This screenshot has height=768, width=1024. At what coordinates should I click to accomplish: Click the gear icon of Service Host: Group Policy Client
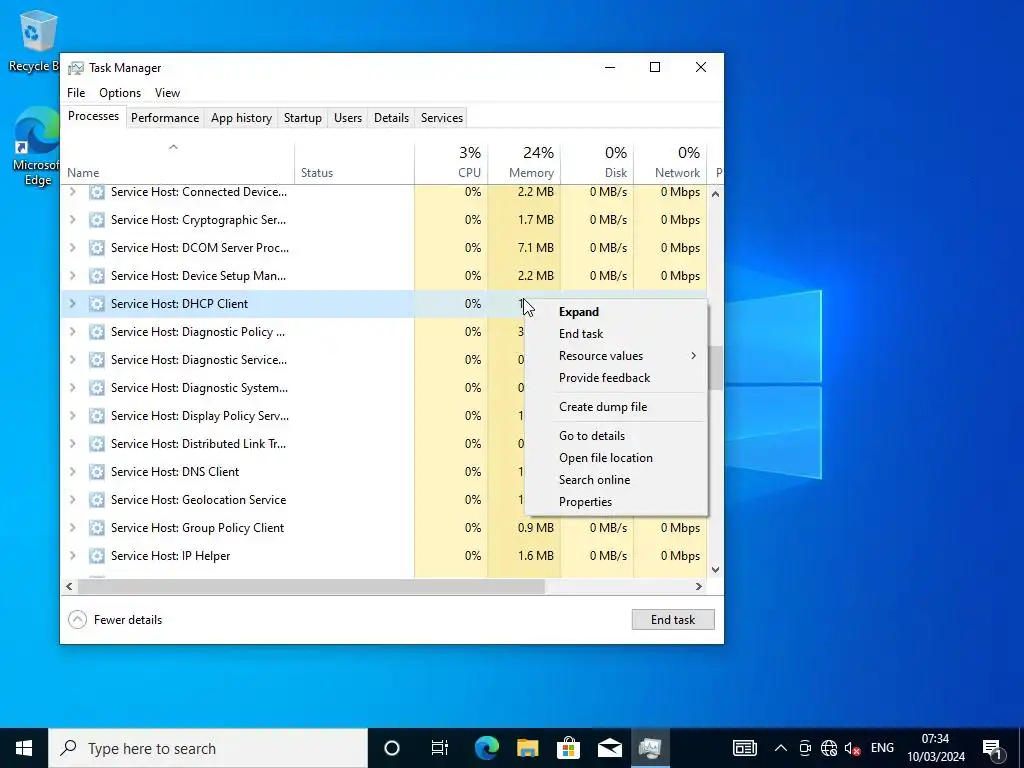tap(97, 528)
